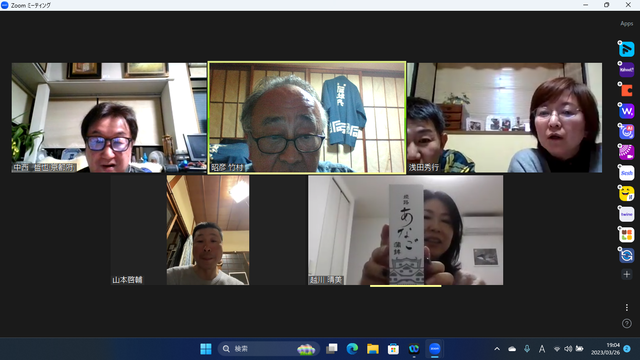640x360 pixels.
Task: Open Task View on the taskbar
Action: [x=331, y=349]
